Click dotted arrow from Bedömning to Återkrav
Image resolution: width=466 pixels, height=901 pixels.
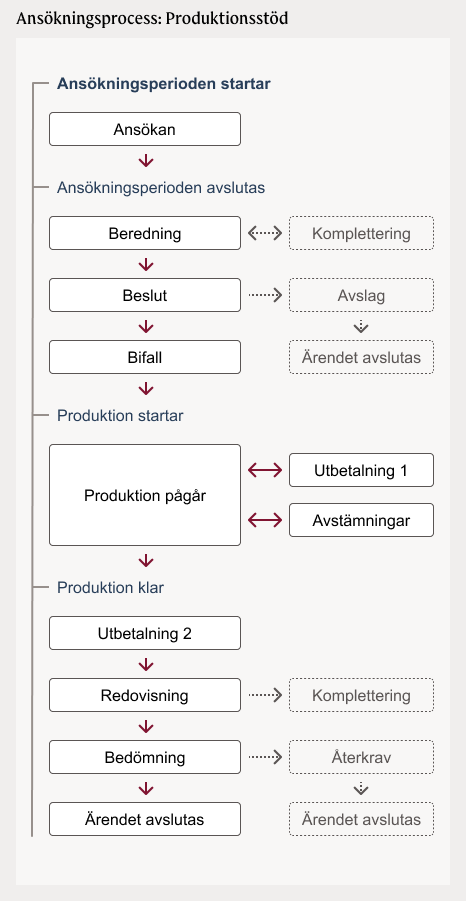point(265,757)
